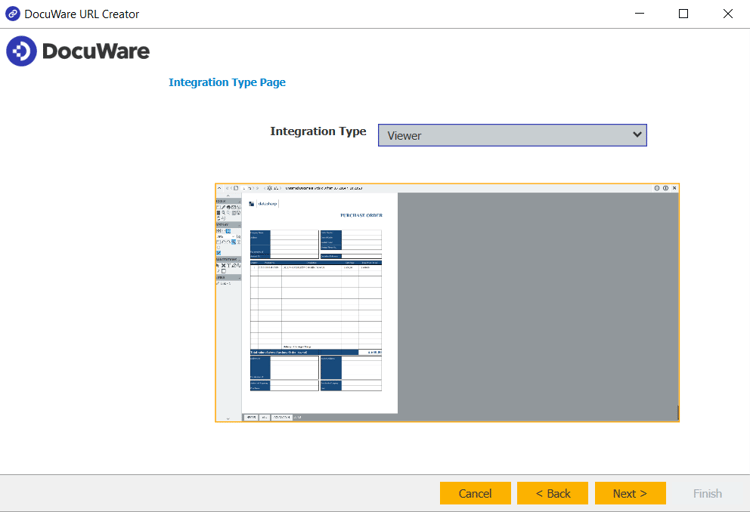Image resolution: width=750 pixels, height=512 pixels.
Task: Click the PURCHASE ORDER heading in preview
Action: pos(359,214)
